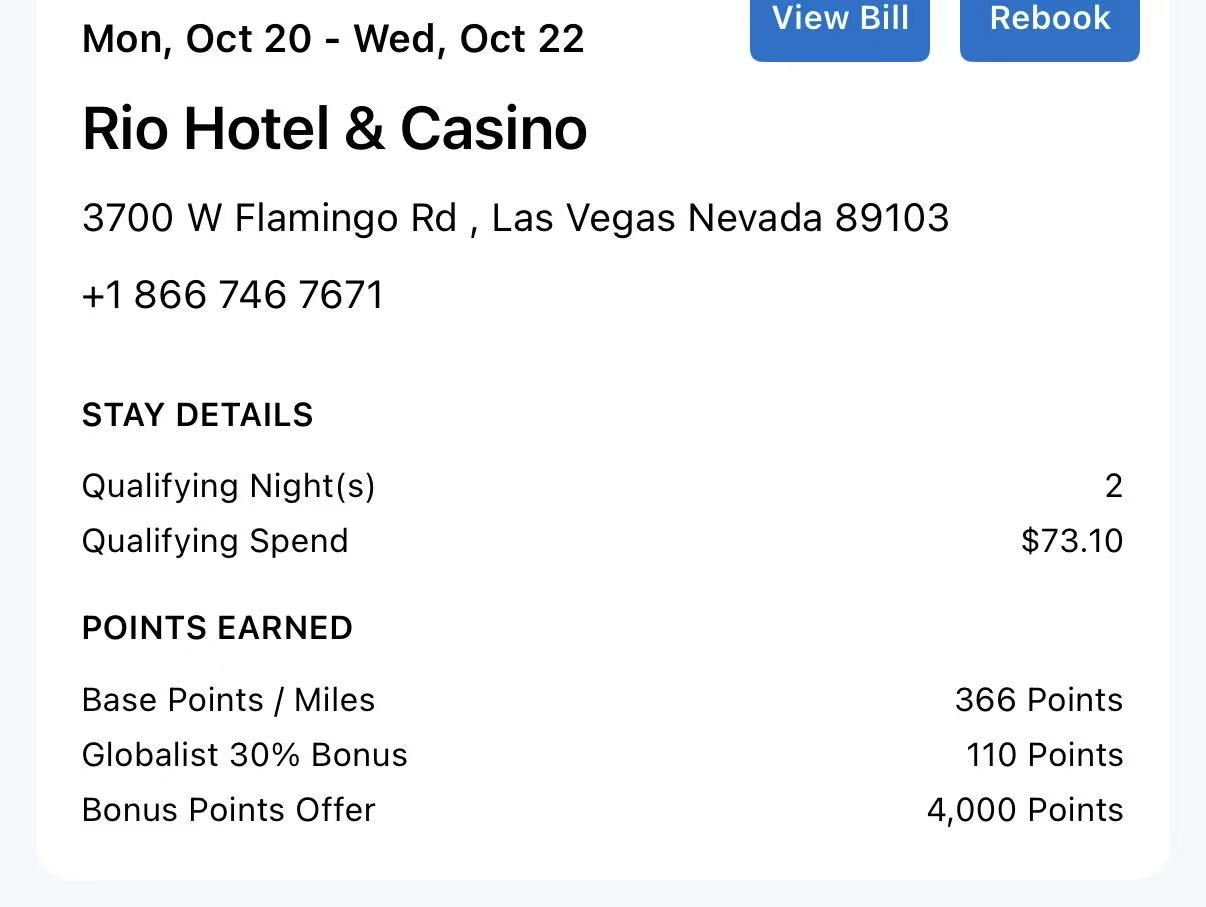Select the Globalist 30% Bonus label

[244, 755]
